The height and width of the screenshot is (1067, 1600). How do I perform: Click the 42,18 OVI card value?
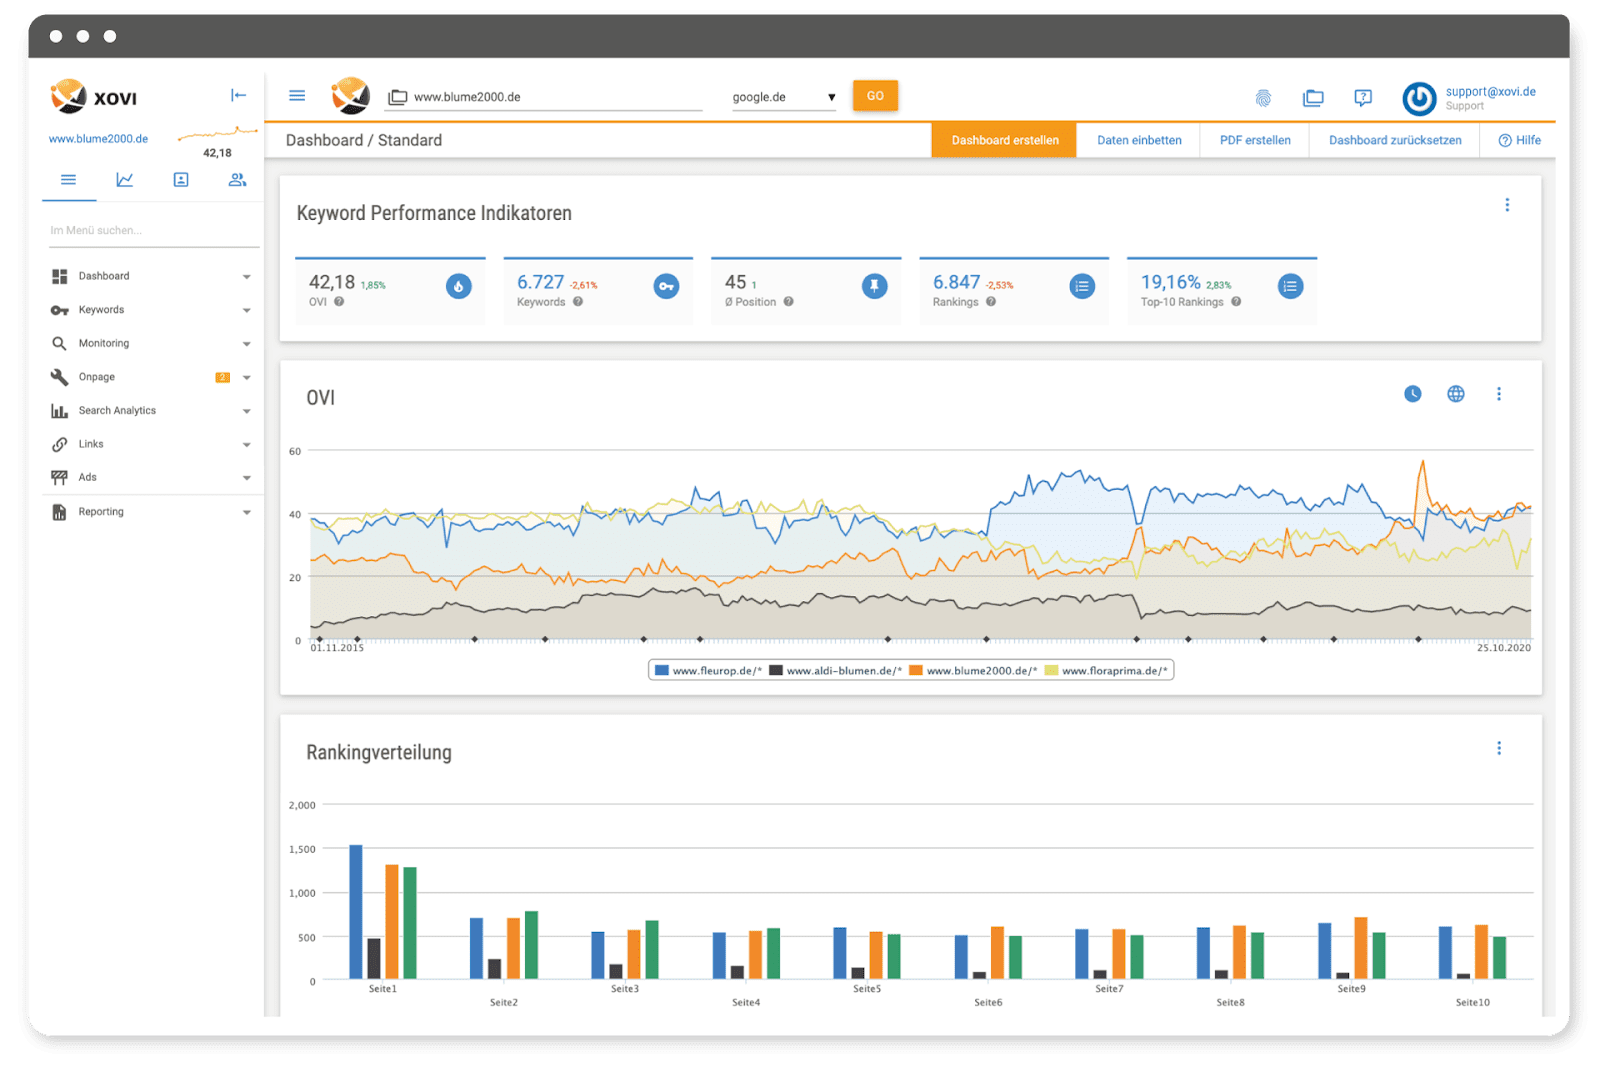coord(332,282)
